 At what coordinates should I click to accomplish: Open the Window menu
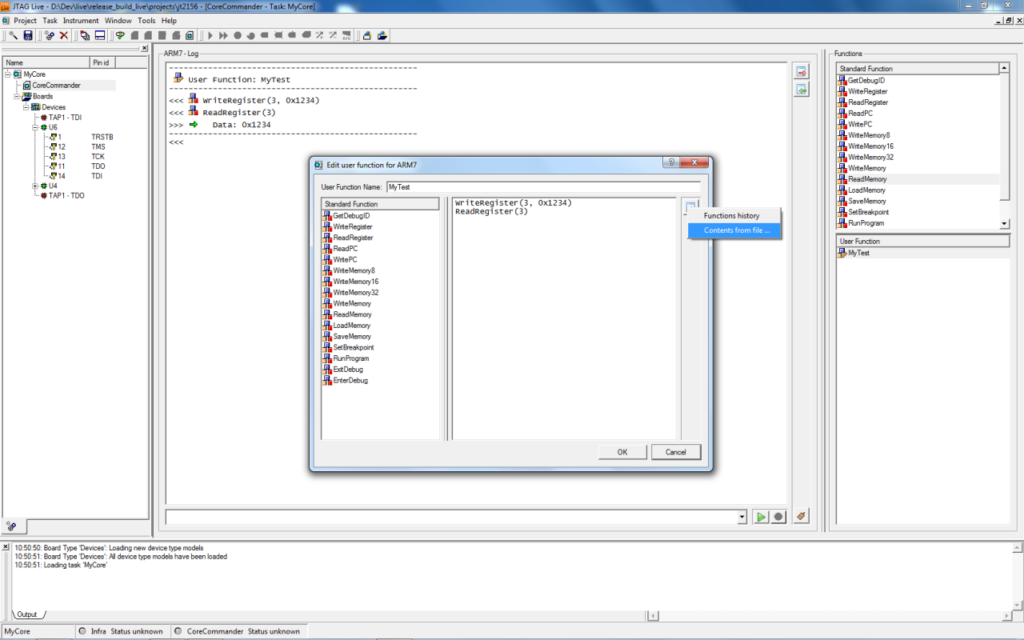118,20
